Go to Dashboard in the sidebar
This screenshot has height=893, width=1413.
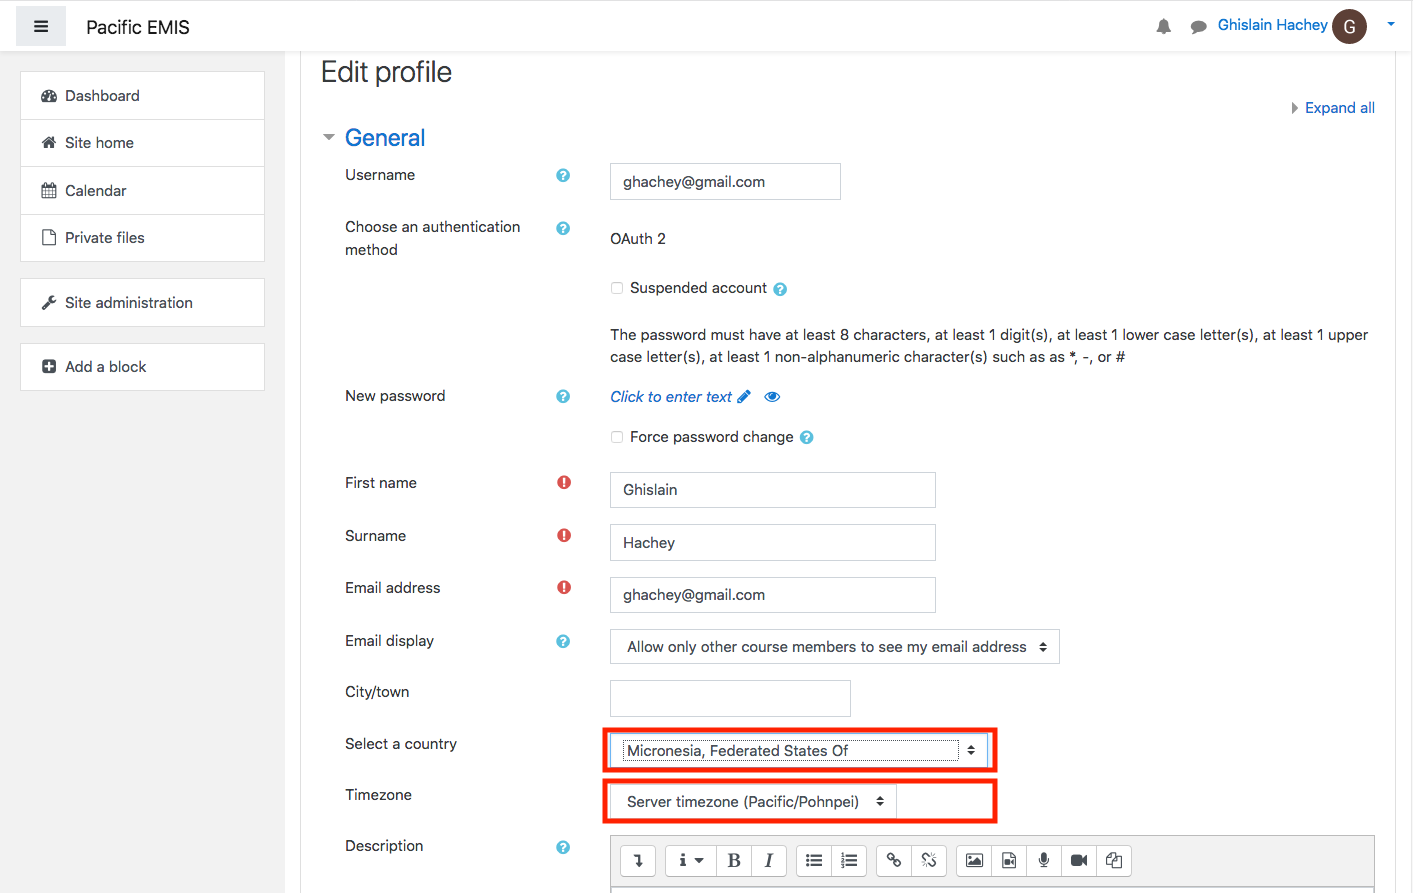pos(102,96)
